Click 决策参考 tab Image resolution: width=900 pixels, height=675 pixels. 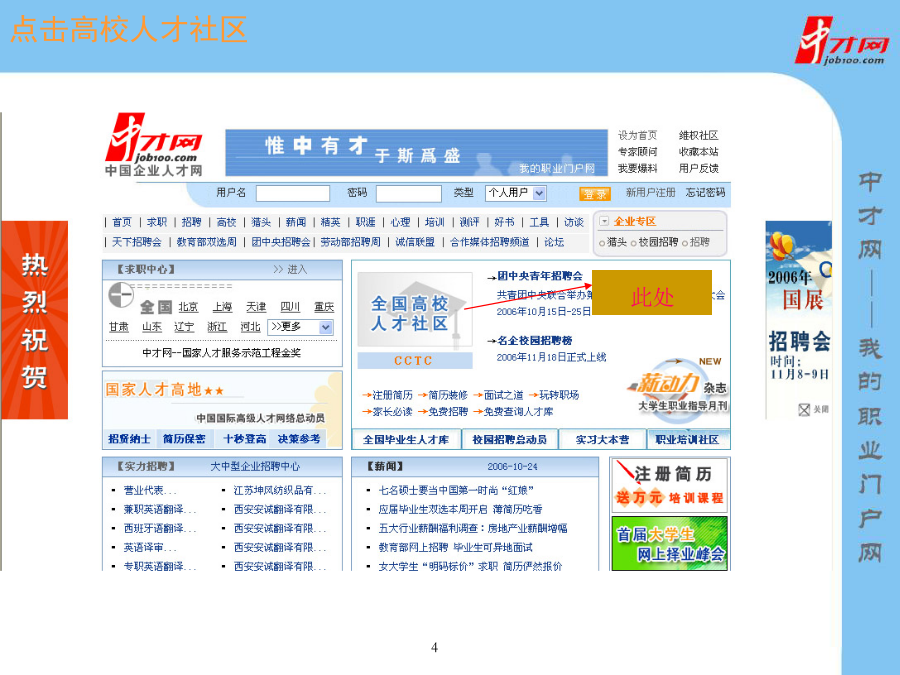[299, 439]
